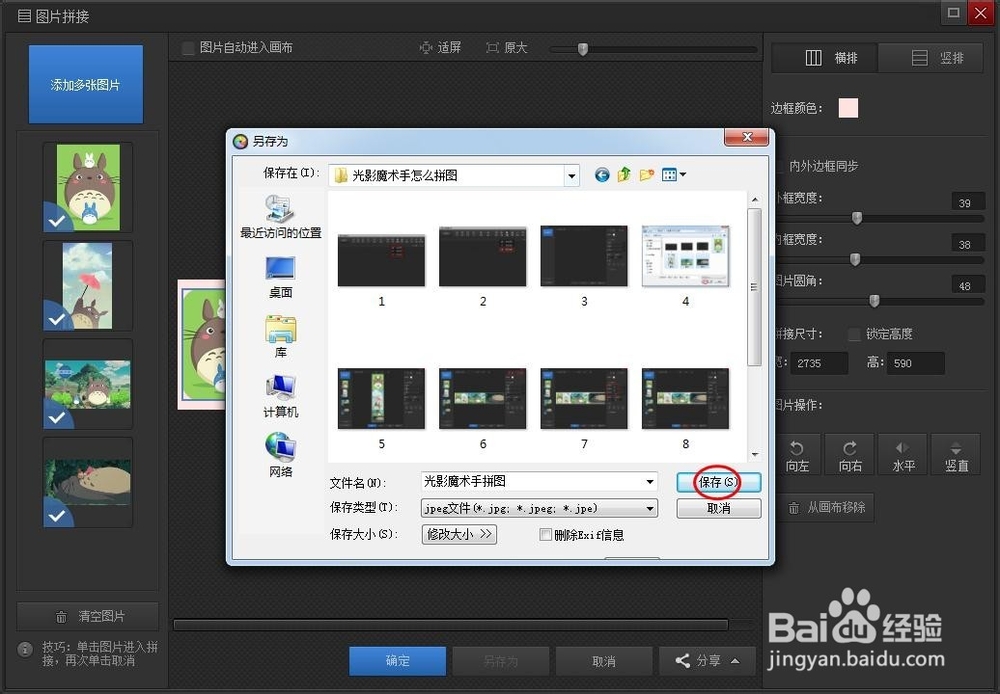
Task: Select the rotate right (向右) tool
Action: [x=850, y=453]
